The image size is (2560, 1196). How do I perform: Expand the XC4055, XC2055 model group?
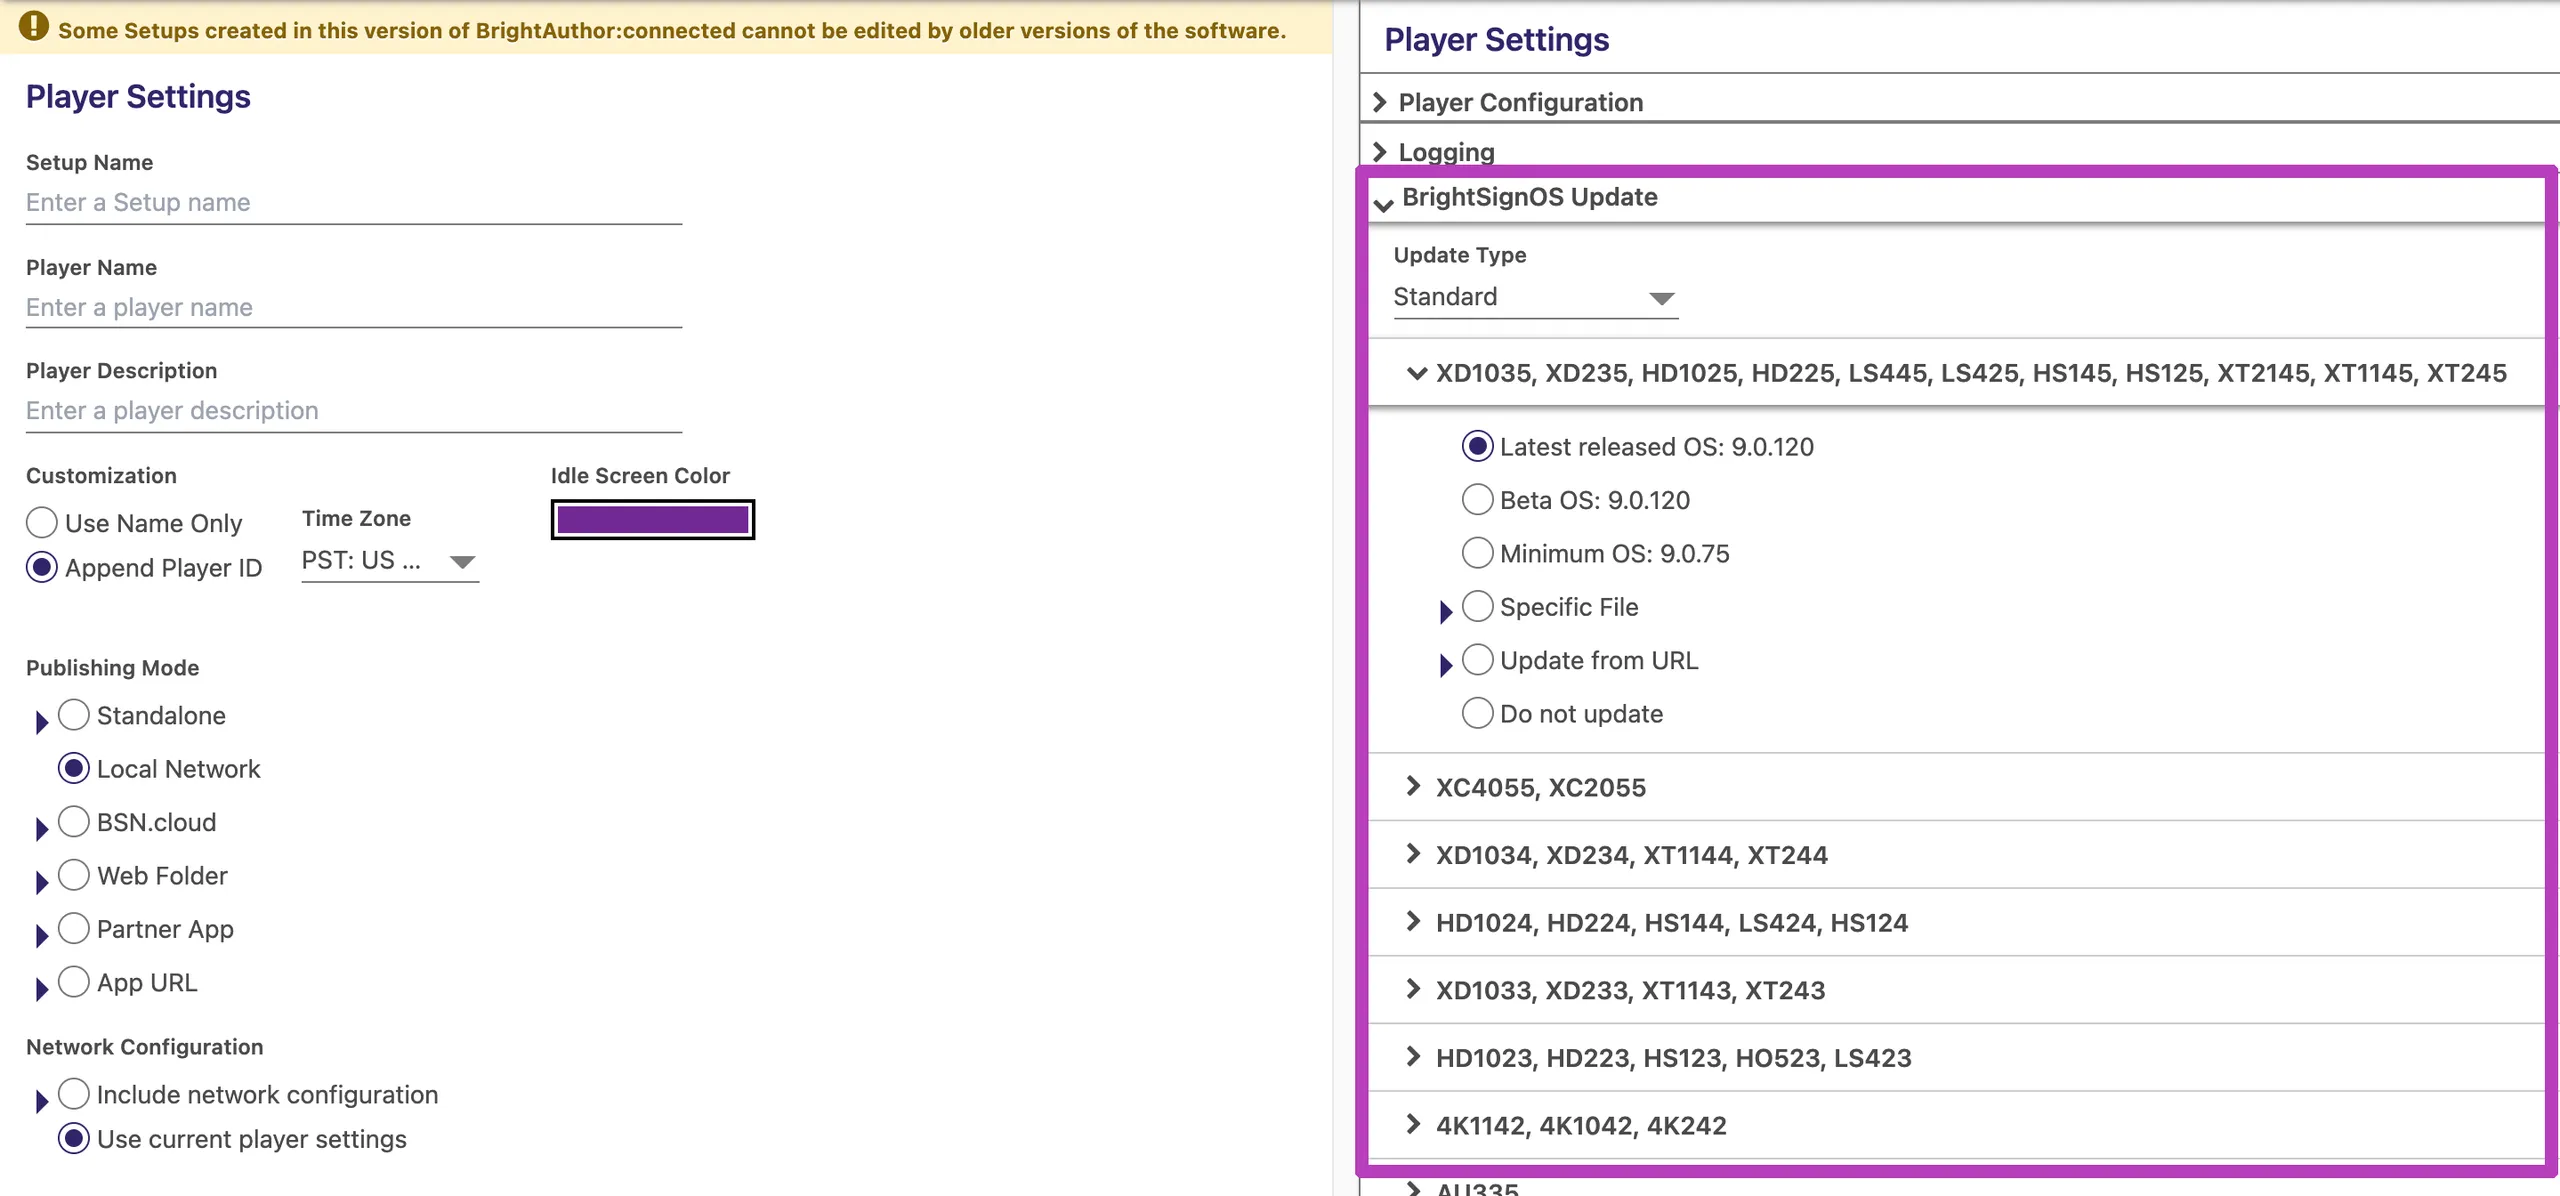tap(1413, 786)
